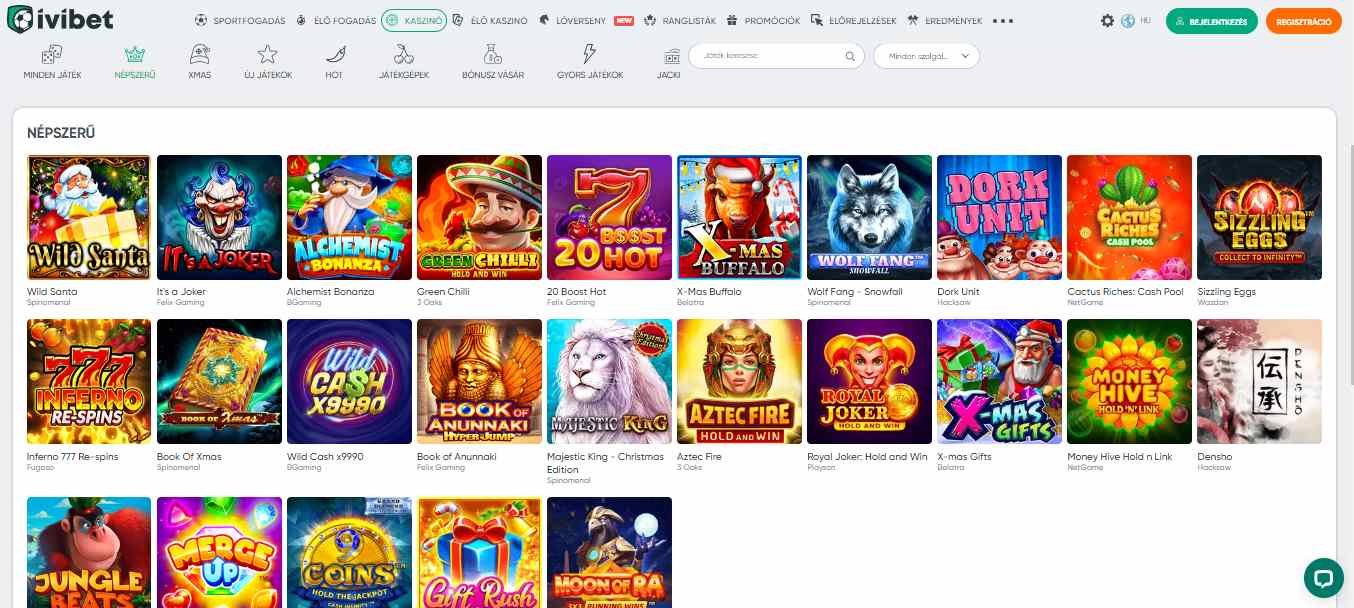Open the Green Chilli game thumbnail
The height and width of the screenshot is (608, 1354).
pos(479,217)
